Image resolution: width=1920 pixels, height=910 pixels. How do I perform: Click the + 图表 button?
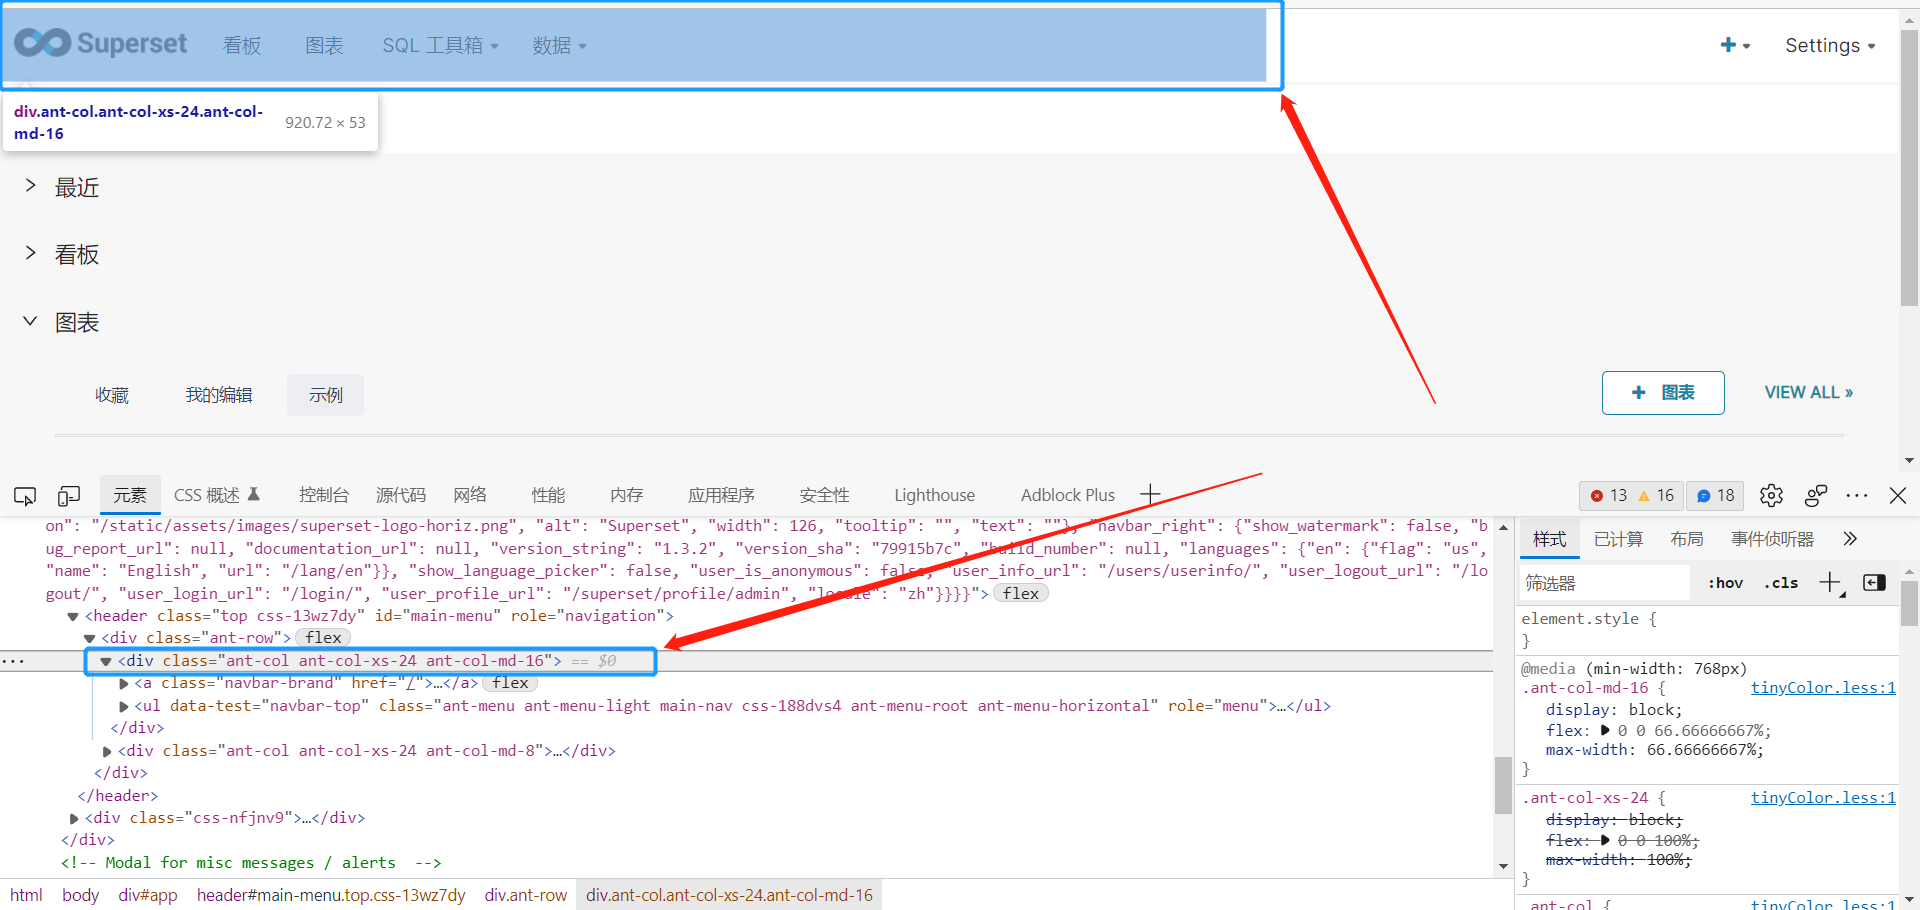(1663, 393)
